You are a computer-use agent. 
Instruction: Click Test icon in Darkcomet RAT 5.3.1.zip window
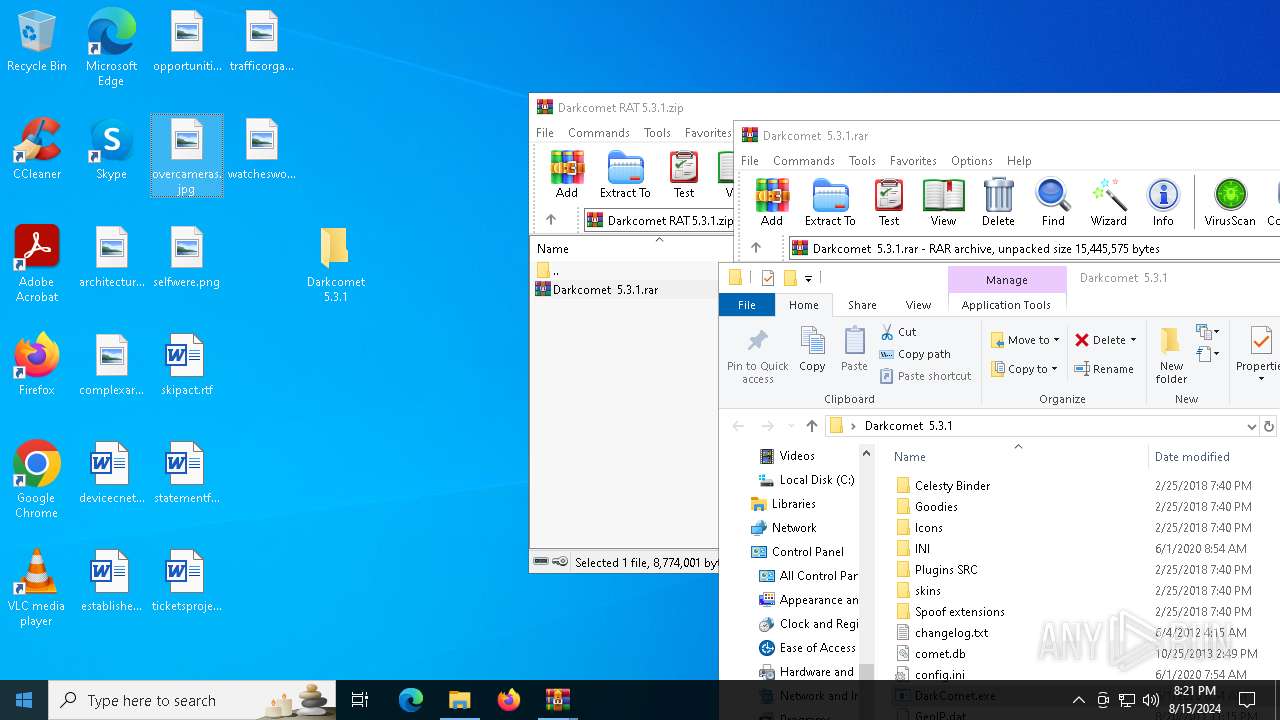pyautogui.click(x=684, y=175)
